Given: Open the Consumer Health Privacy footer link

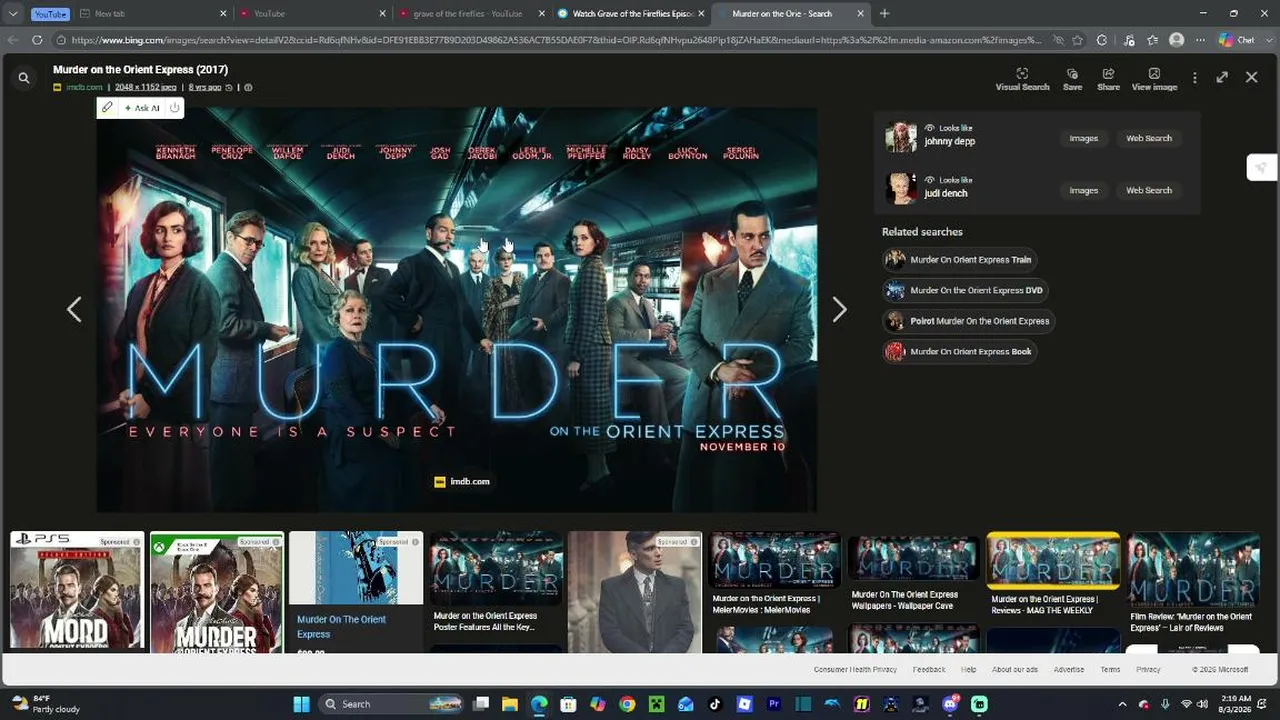Looking at the screenshot, I should [855, 669].
